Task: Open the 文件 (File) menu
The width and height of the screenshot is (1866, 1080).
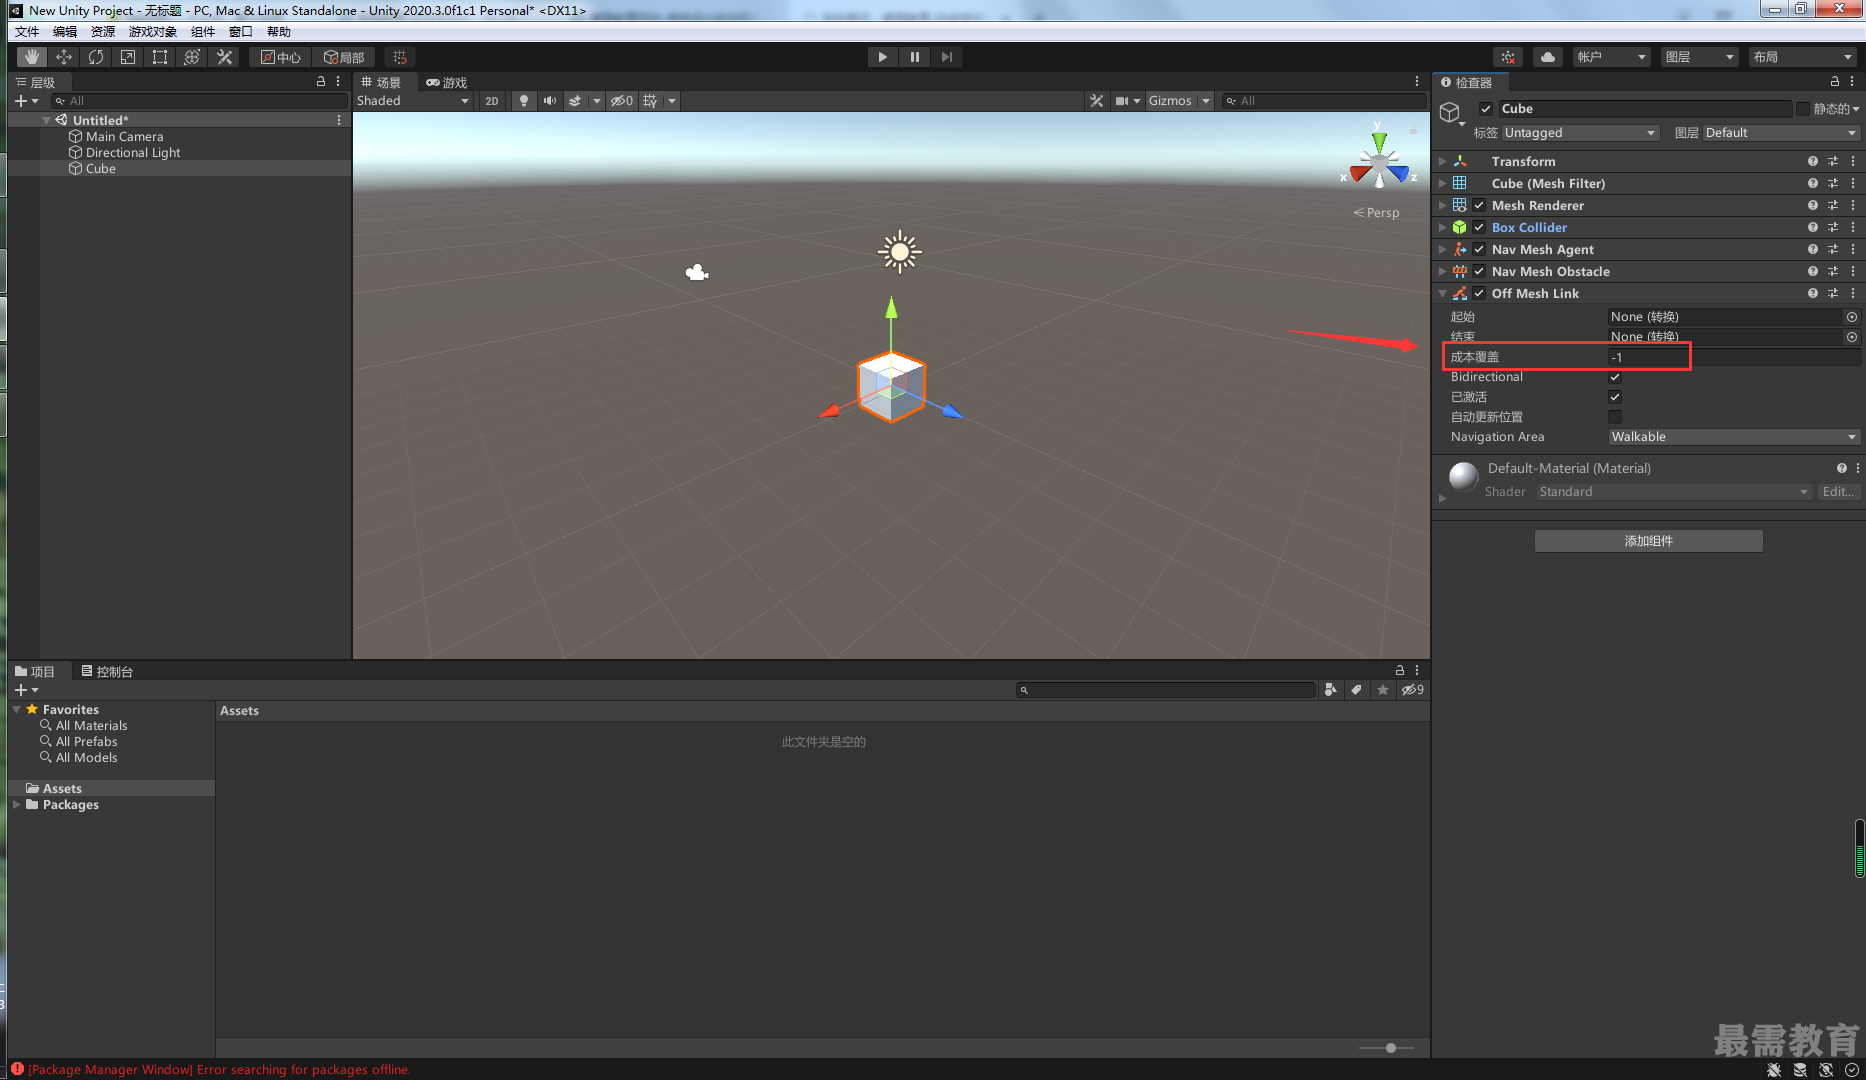Action: pos(27,32)
